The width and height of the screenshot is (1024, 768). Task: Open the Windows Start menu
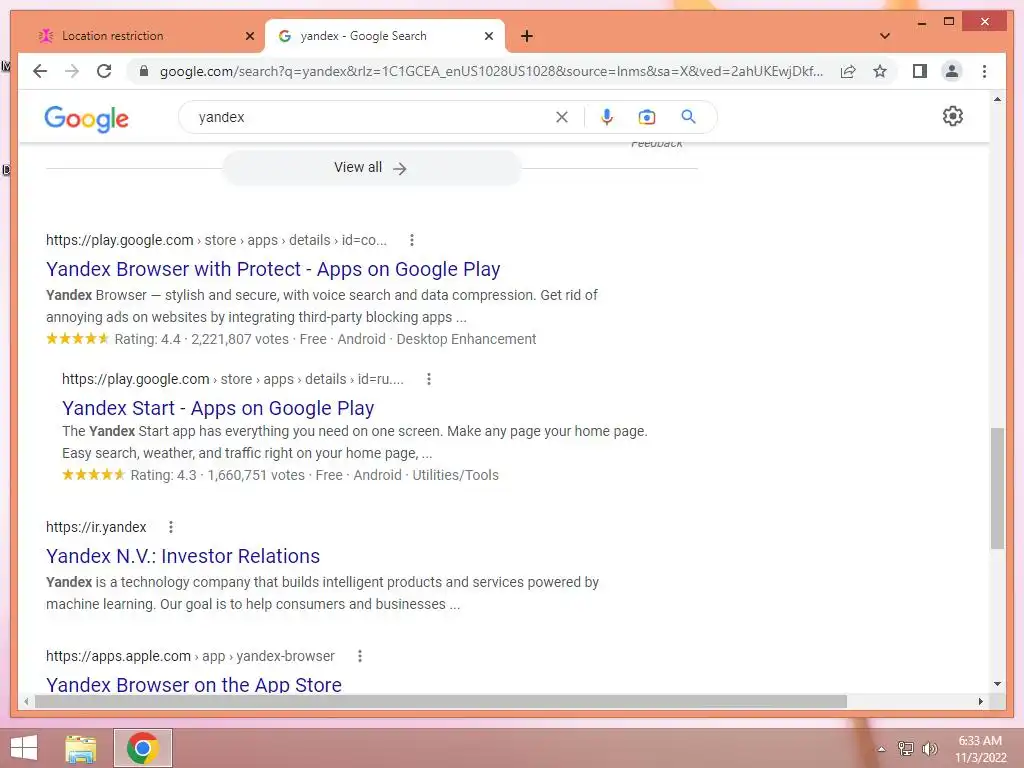24,748
